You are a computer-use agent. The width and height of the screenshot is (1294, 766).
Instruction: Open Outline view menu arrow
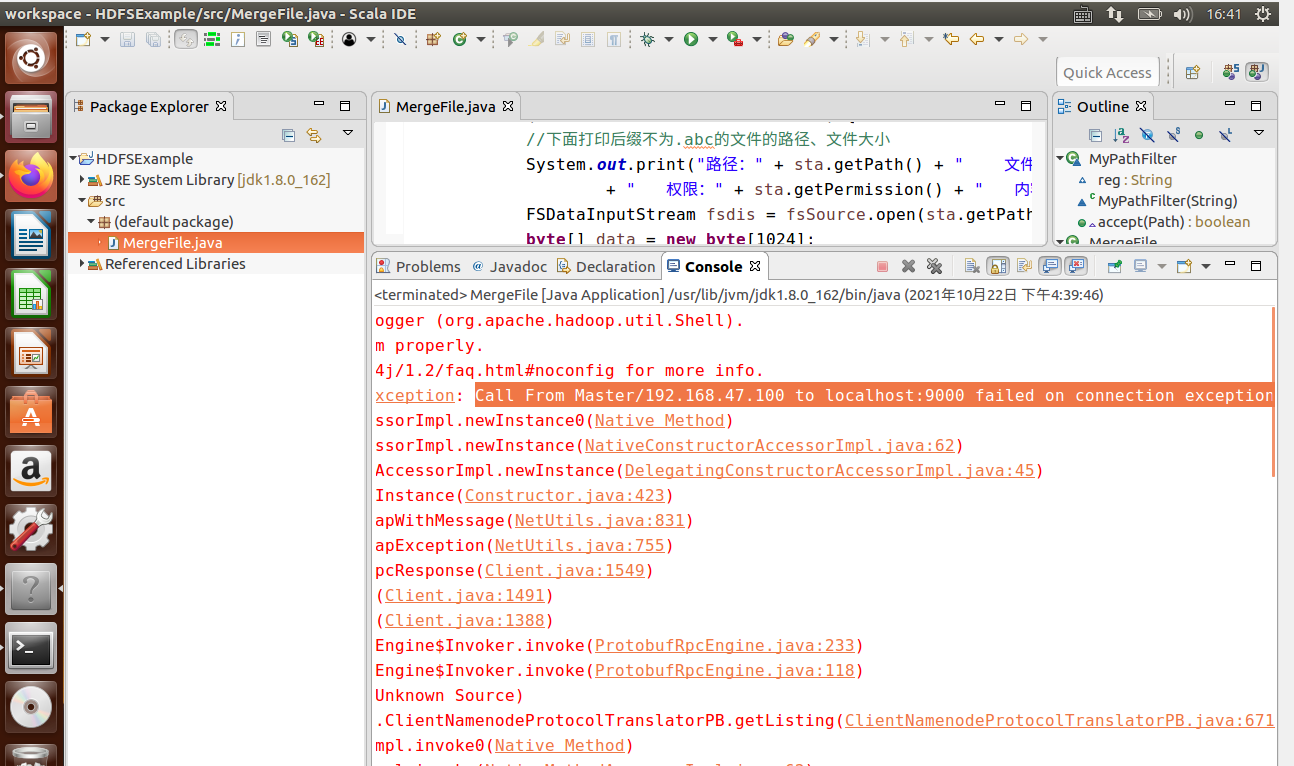point(1258,133)
